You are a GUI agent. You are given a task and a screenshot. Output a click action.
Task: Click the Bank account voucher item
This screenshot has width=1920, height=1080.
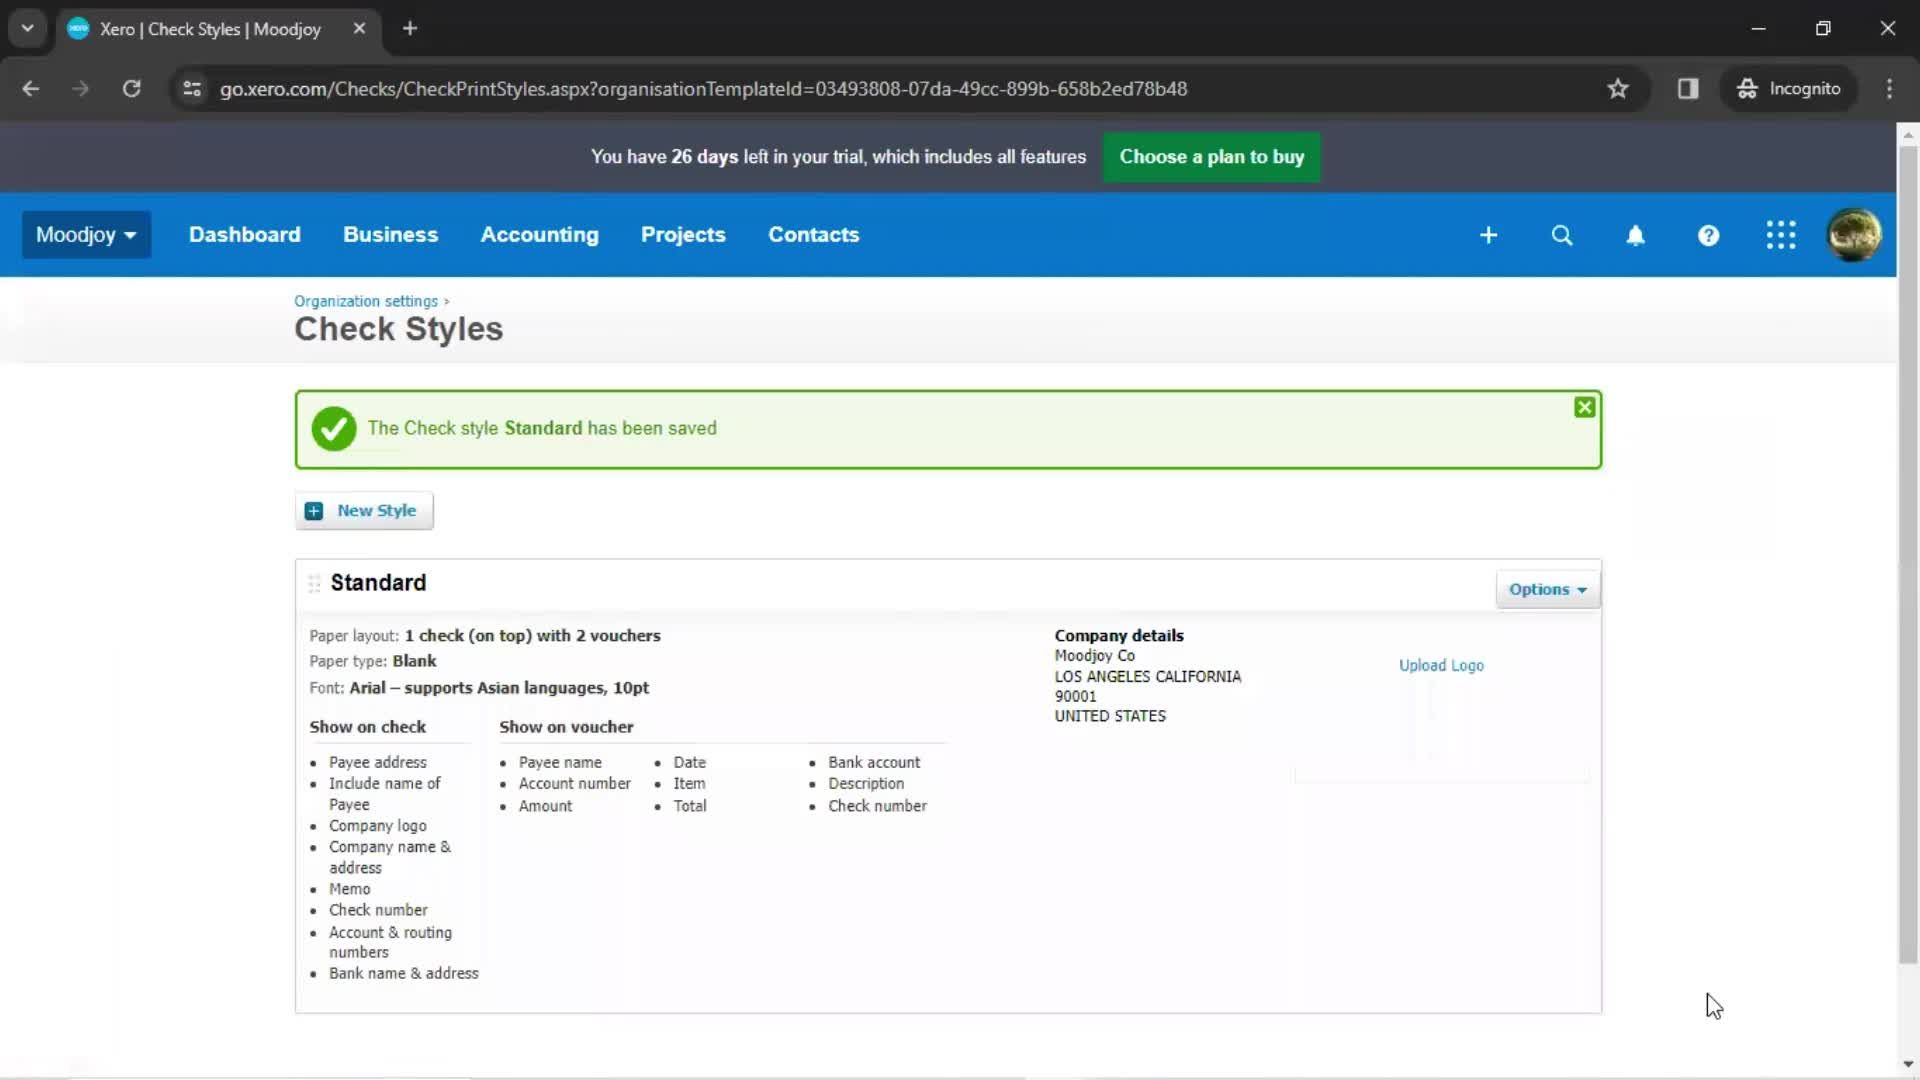click(x=874, y=763)
